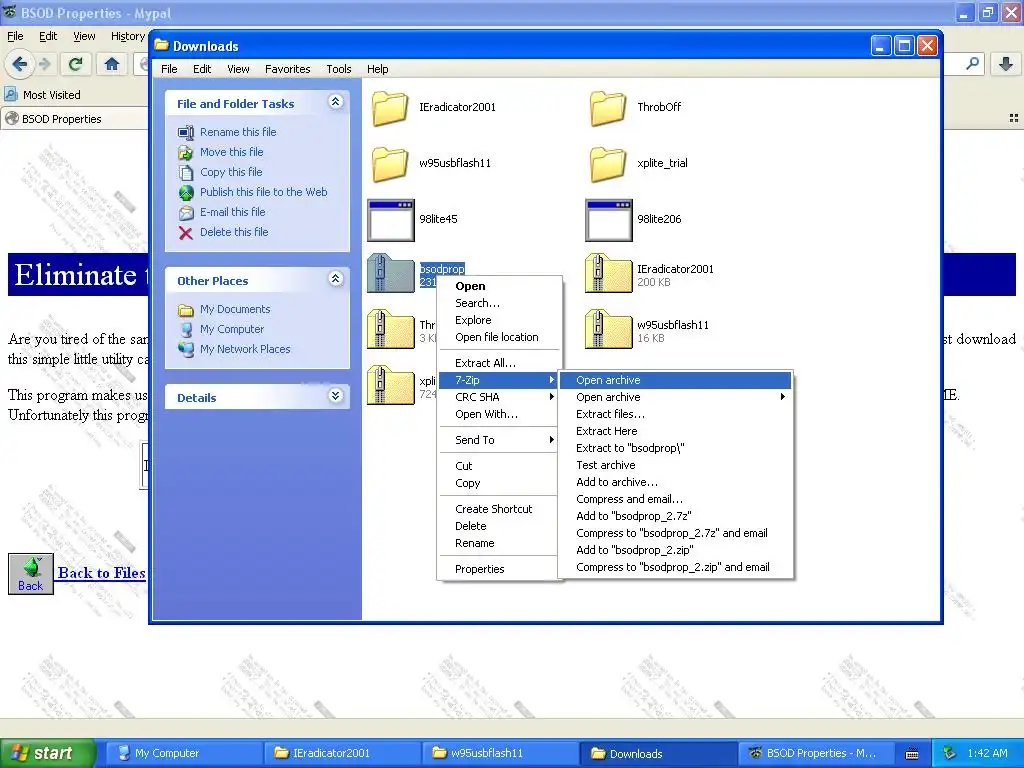The width and height of the screenshot is (1024, 768).
Task: Select the w95usbflash11 16 KB zip icon
Action: tap(609, 330)
